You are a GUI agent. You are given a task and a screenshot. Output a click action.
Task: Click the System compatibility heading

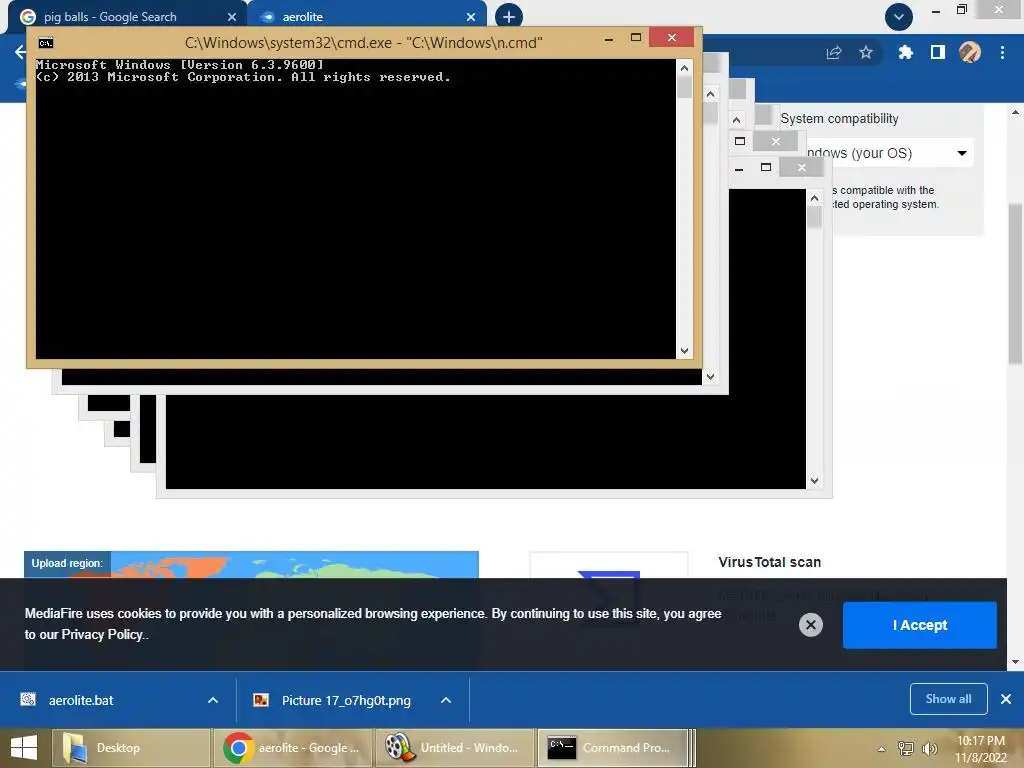[839, 118]
